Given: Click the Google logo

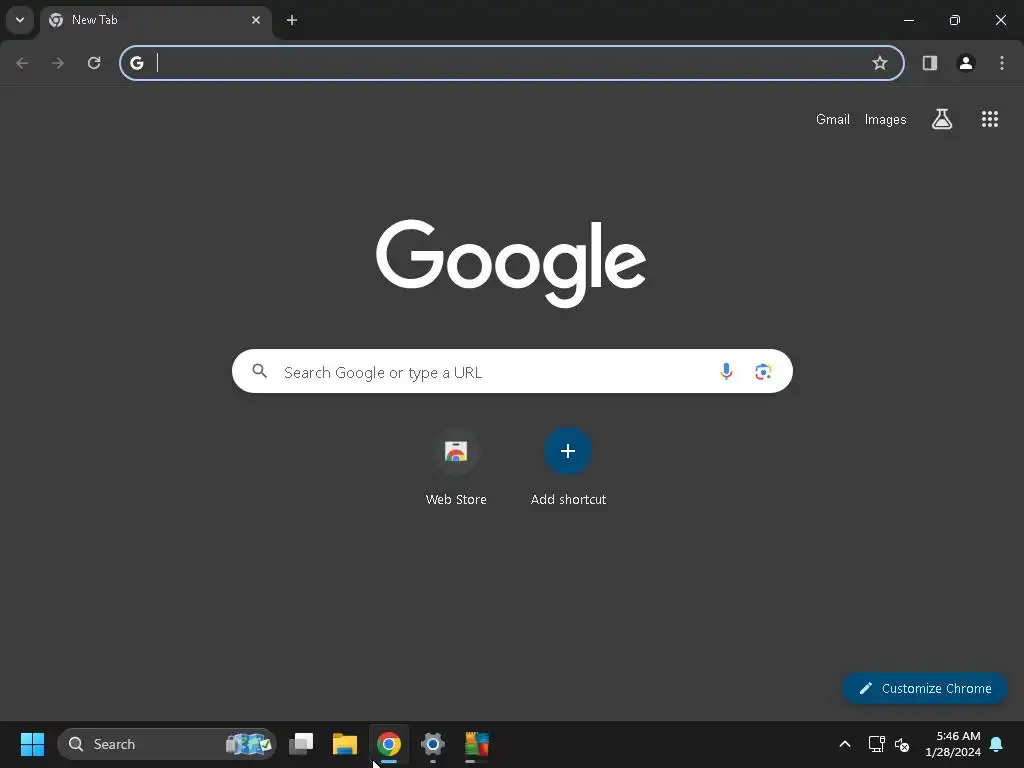Looking at the screenshot, I should [x=511, y=263].
